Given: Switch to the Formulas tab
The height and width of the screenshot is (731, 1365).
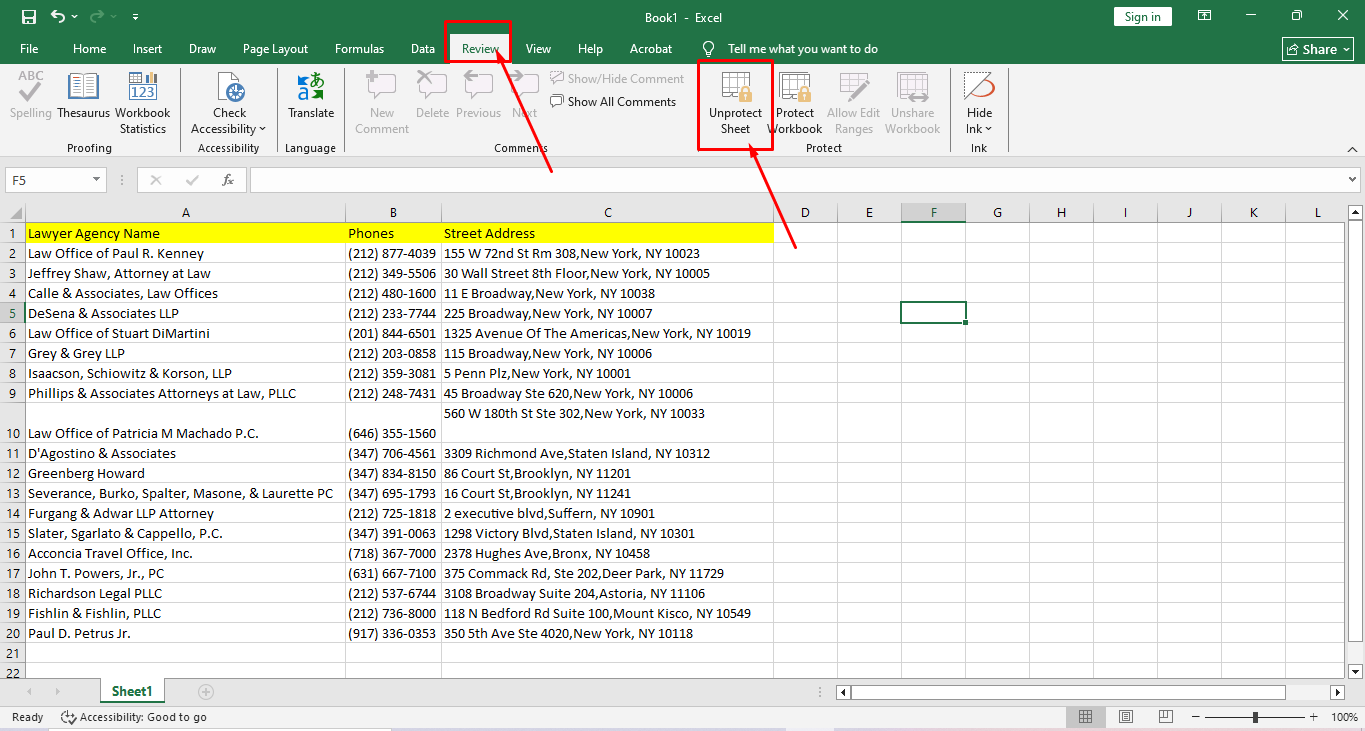Looking at the screenshot, I should (x=359, y=49).
